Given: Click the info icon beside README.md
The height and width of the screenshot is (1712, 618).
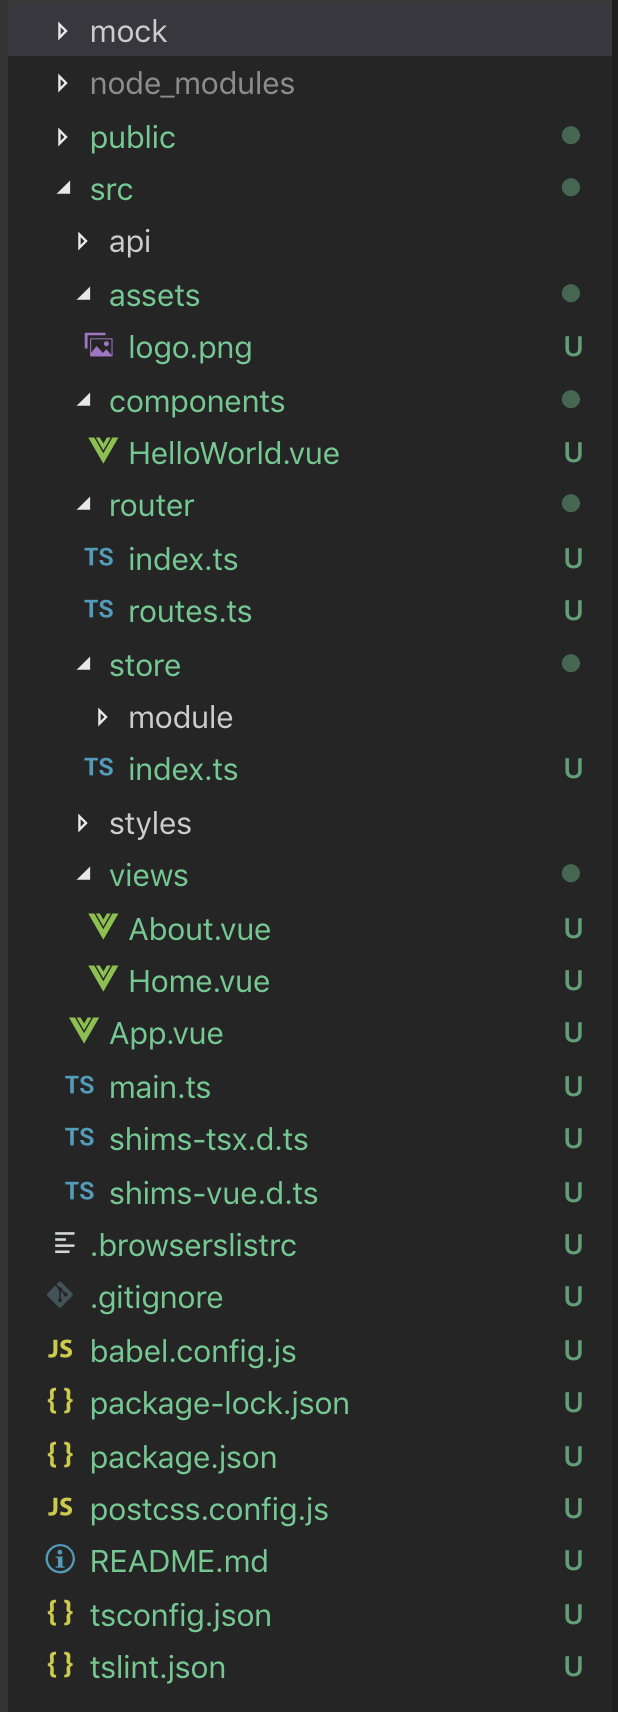Looking at the screenshot, I should pos(60,1560).
